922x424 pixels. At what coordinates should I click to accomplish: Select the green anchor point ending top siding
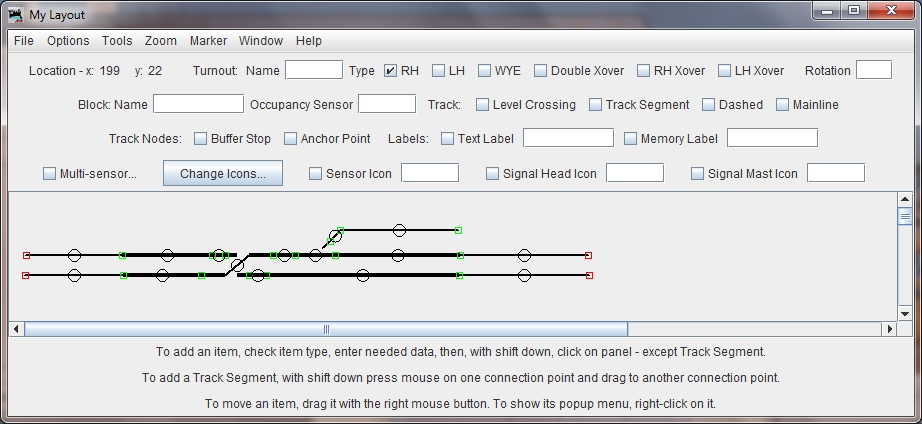pyautogui.click(x=459, y=230)
